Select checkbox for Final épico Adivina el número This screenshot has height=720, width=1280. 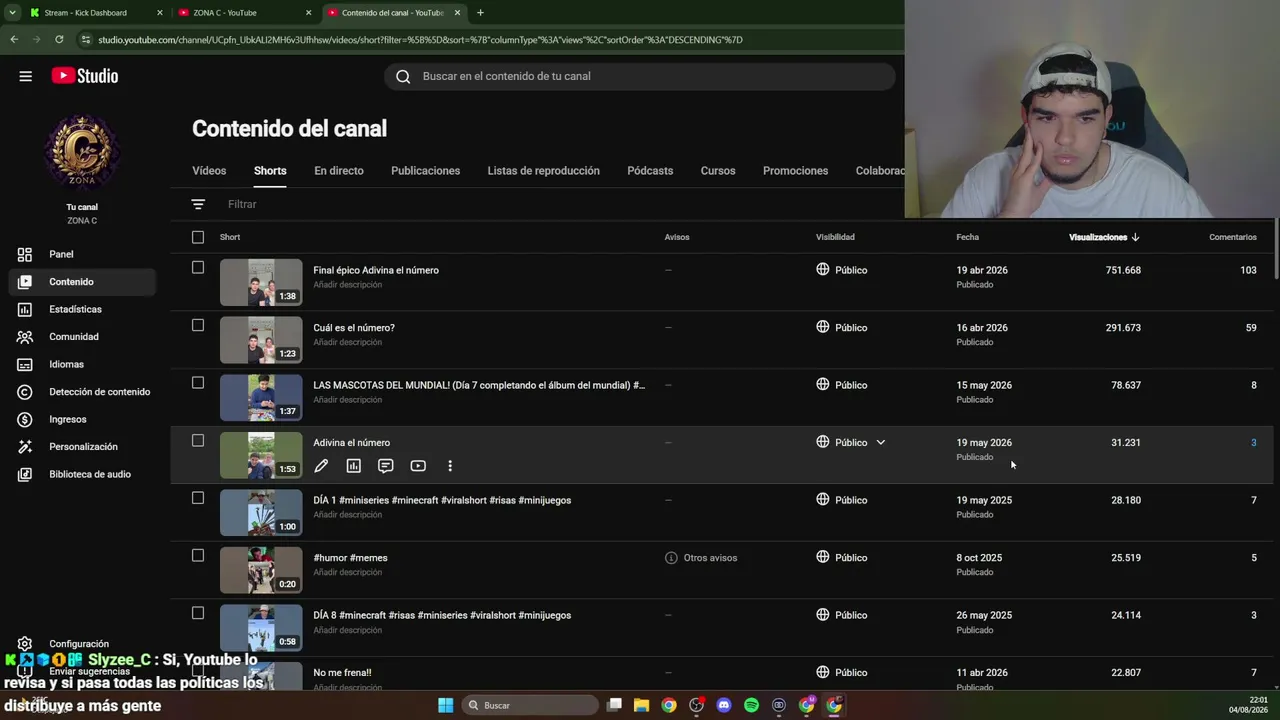point(198,268)
